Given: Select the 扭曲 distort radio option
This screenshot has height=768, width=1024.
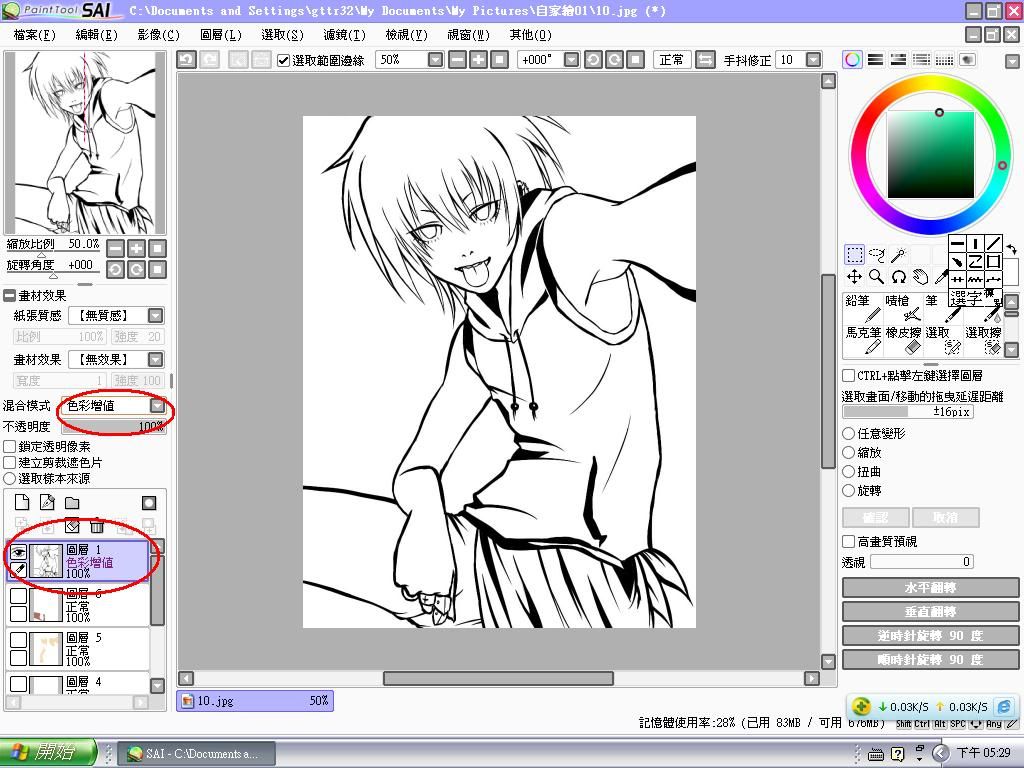Looking at the screenshot, I should pyautogui.click(x=848, y=471).
